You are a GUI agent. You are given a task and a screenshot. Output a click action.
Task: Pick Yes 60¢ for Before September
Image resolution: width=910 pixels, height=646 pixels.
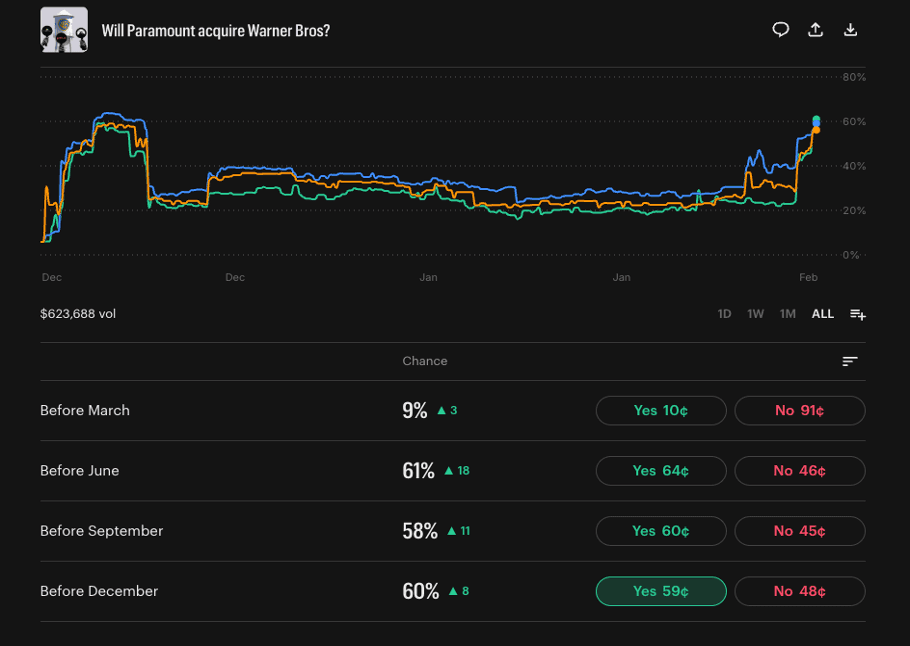661,531
